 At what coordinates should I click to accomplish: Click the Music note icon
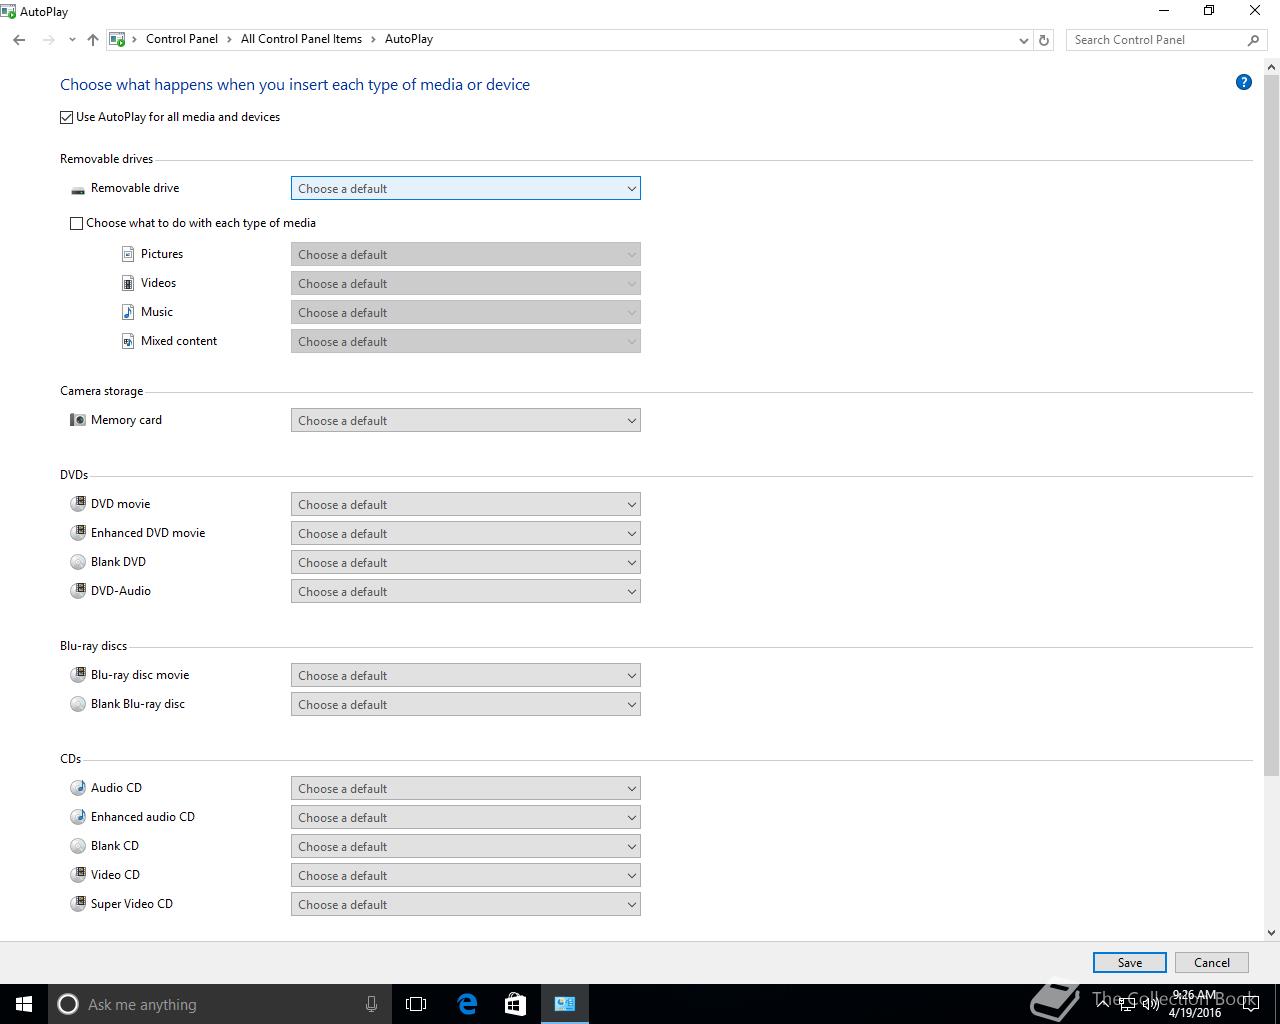(x=128, y=312)
